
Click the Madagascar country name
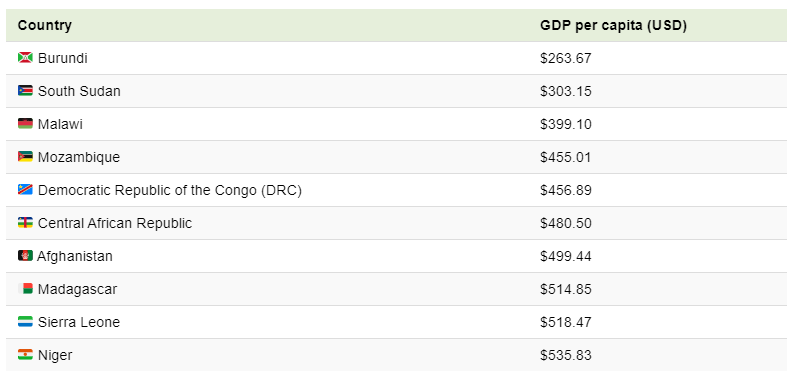tap(77, 289)
